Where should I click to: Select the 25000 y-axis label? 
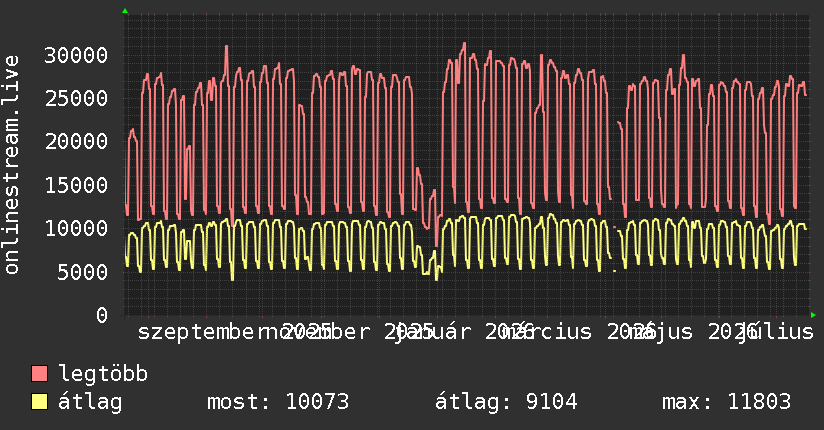click(x=76, y=98)
